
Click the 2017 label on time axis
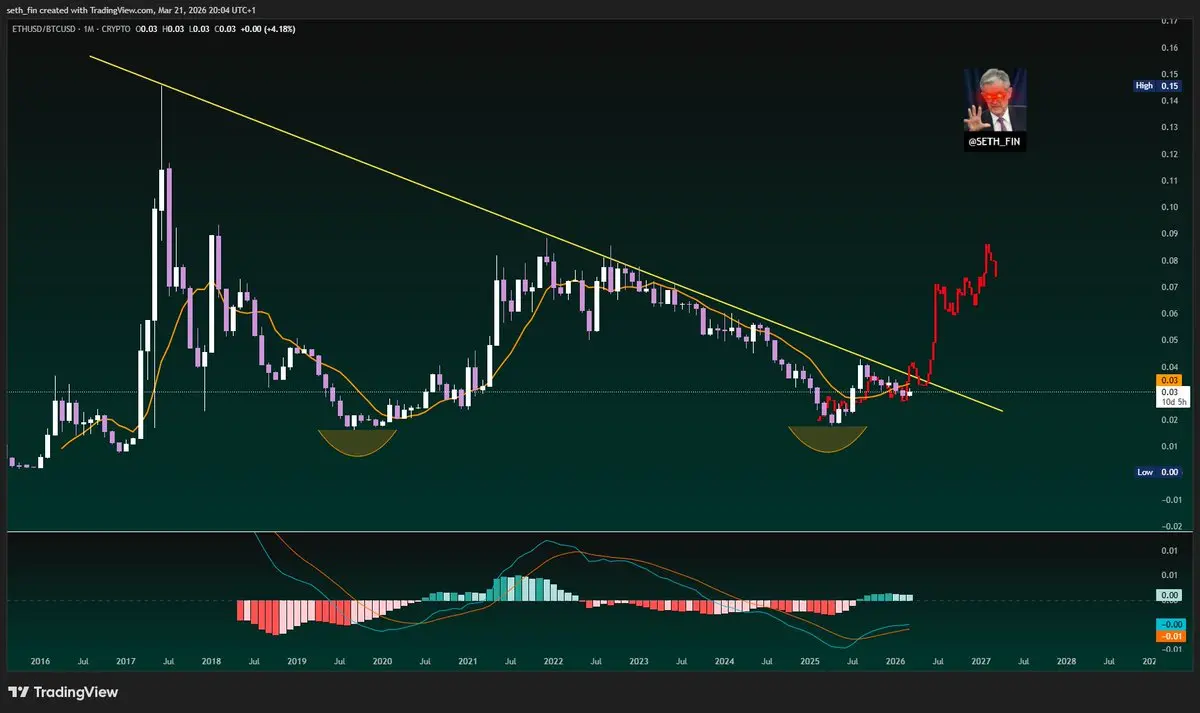[126, 662]
